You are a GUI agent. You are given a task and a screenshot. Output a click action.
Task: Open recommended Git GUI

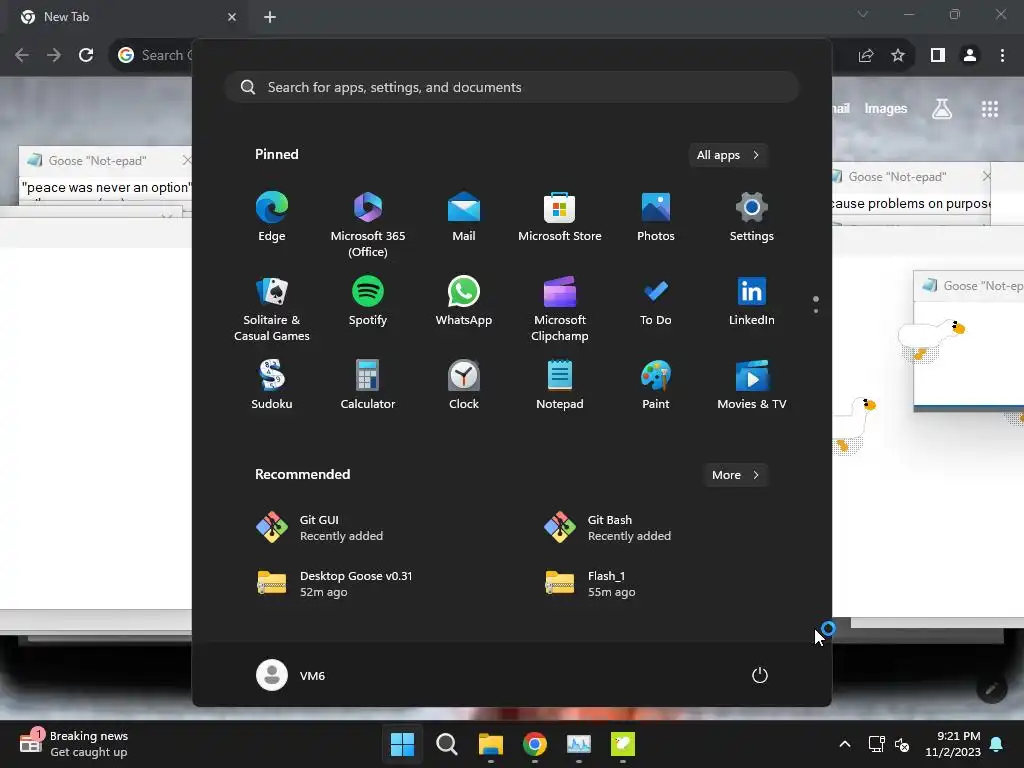320,528
